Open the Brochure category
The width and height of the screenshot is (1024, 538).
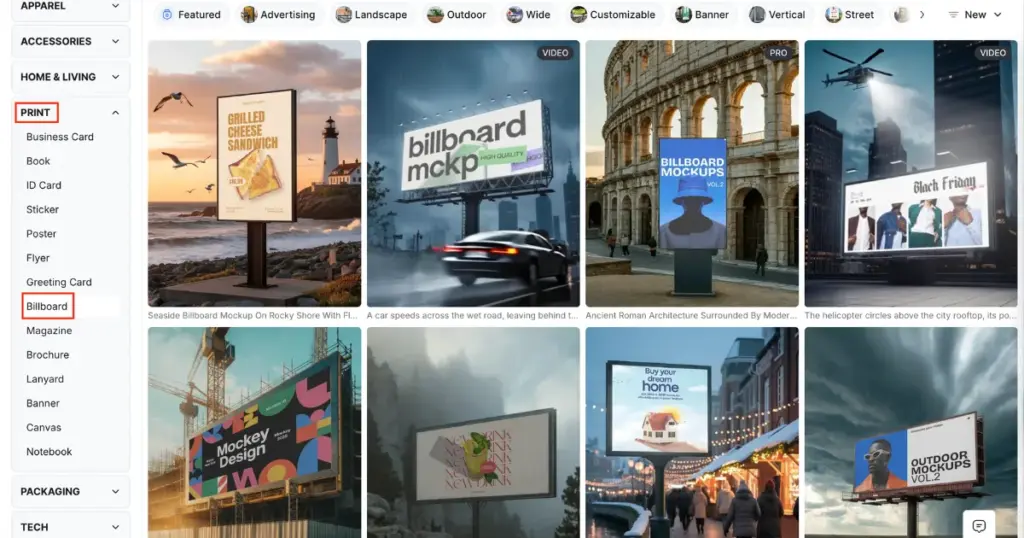click(x=48, y=355)
